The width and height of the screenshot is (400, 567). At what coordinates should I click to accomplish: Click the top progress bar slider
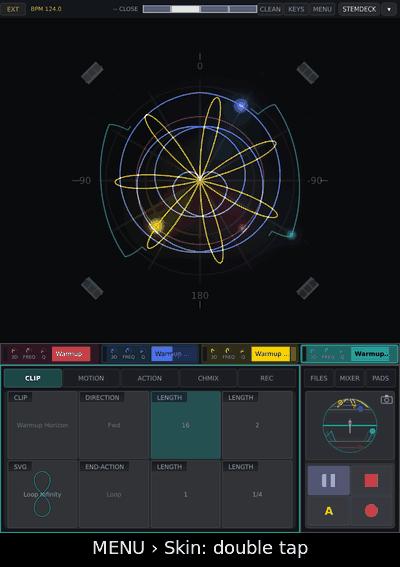coord(200,9)
